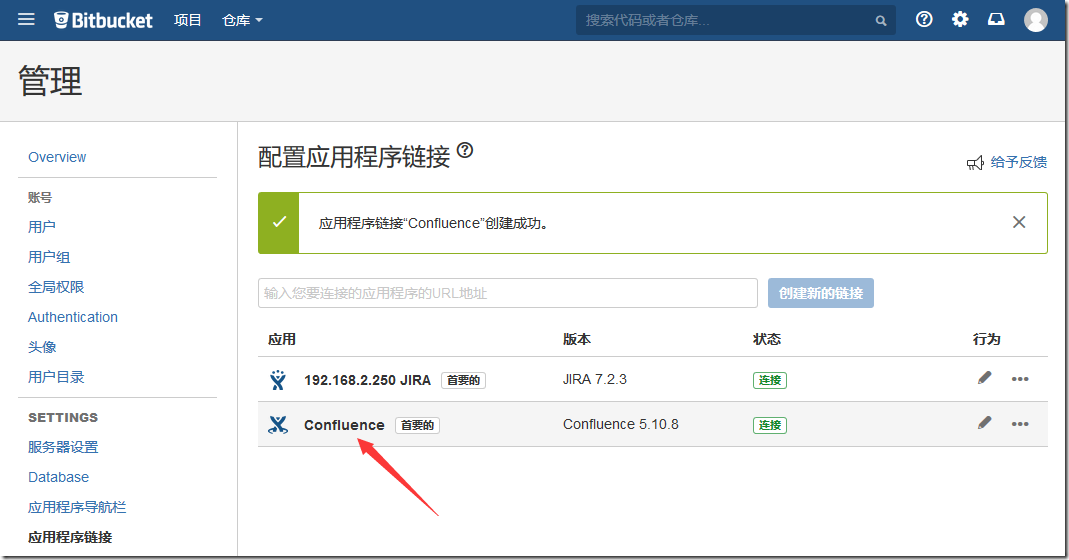Dismiss the success message banner
The height and width of the screenshot is (560, 1069).
[x=1019, y=222]
